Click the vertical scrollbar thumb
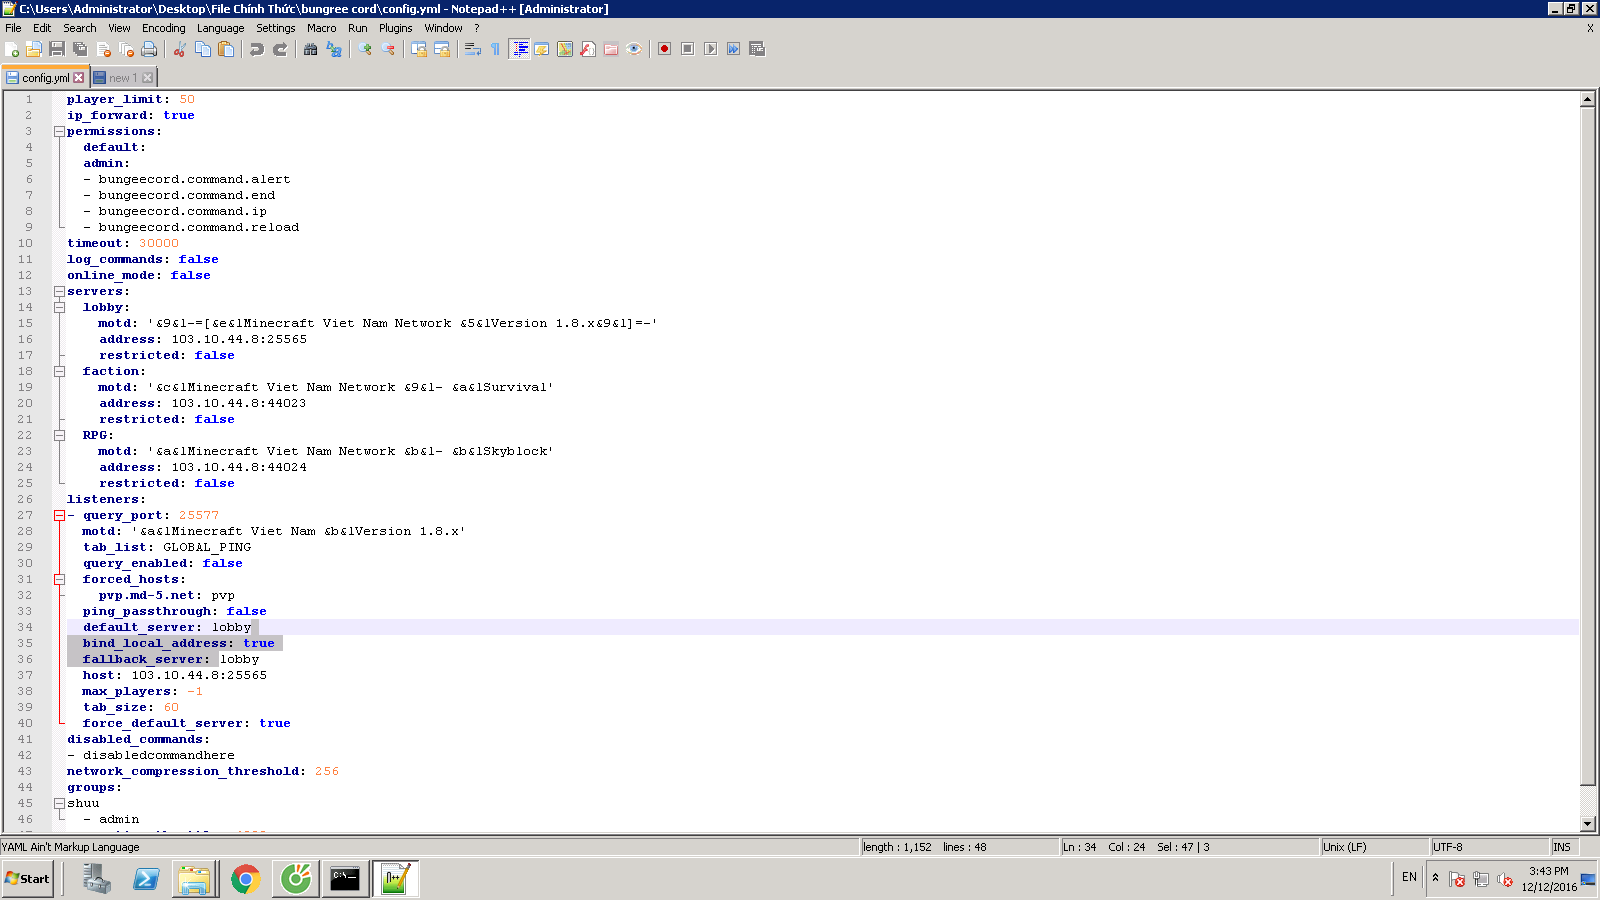Screen dimensions: 1600x900 coord(1588,446)
